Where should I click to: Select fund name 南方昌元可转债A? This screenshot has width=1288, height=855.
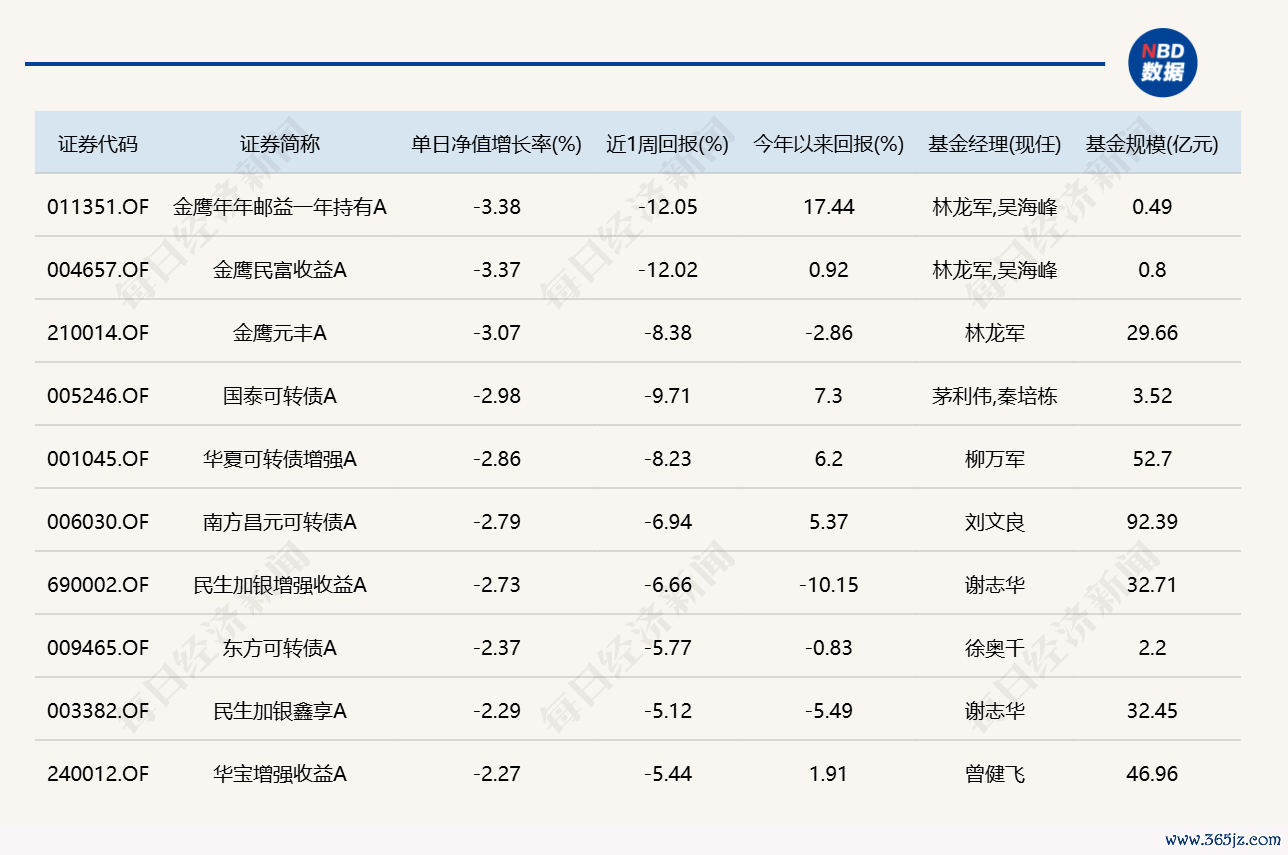click(x=280, y=522)
